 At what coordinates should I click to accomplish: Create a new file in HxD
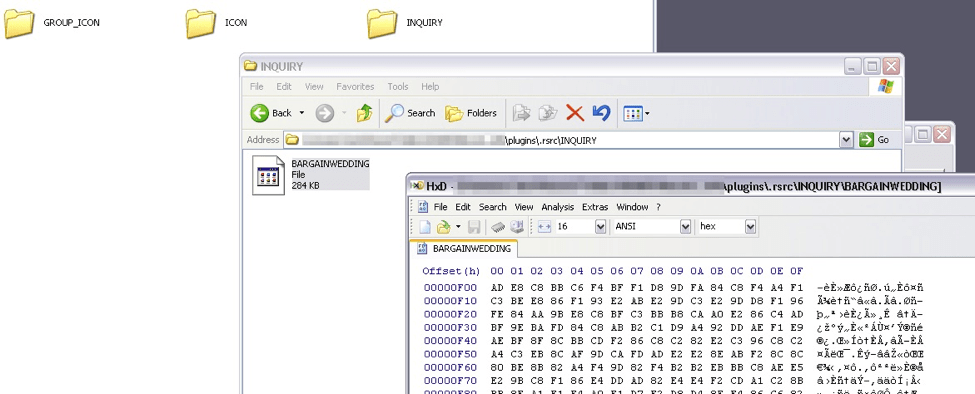pos(425,227)
